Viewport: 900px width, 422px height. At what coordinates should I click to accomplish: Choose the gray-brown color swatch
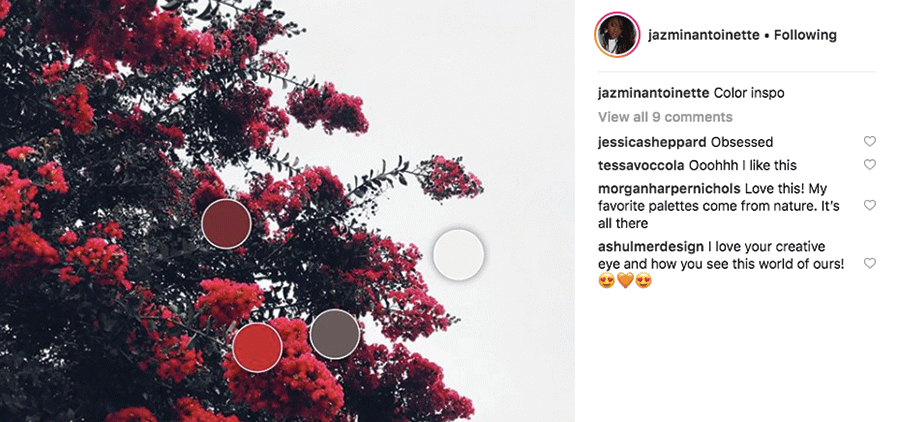click(335, 334)
